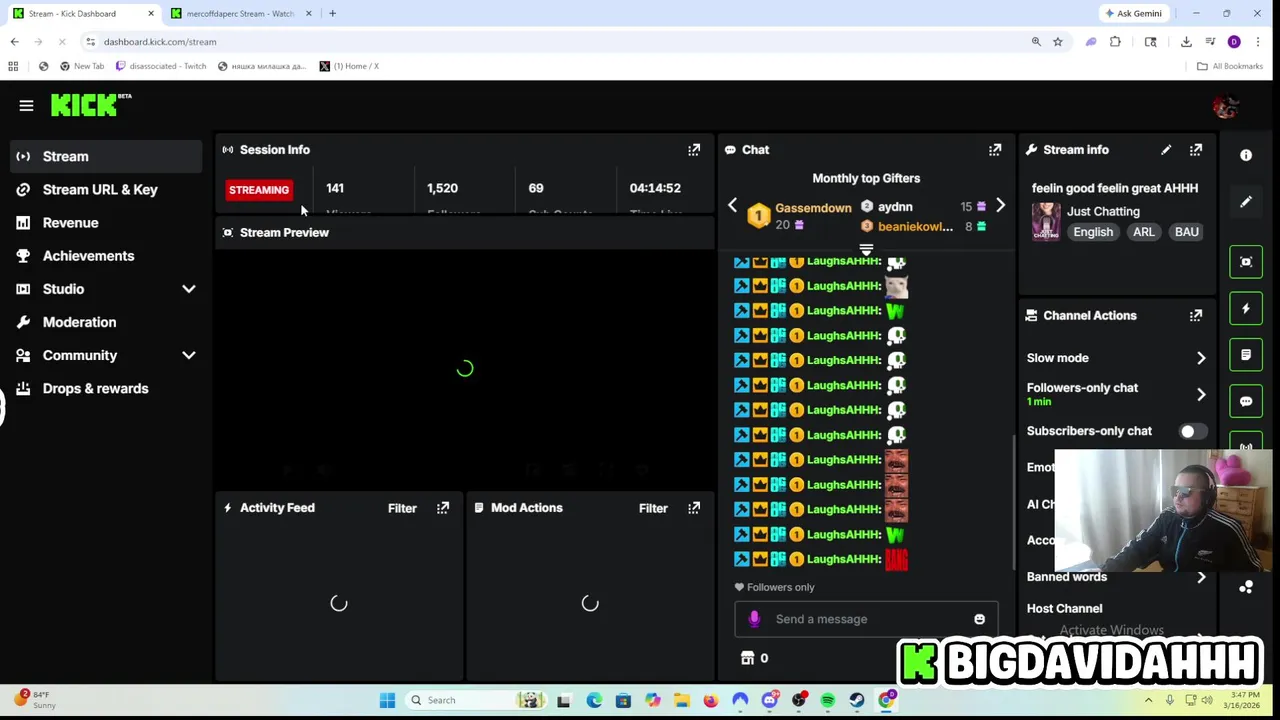Expand the Studio sidebar section
Screen dimensions: 1280x720
click(188, 289)
